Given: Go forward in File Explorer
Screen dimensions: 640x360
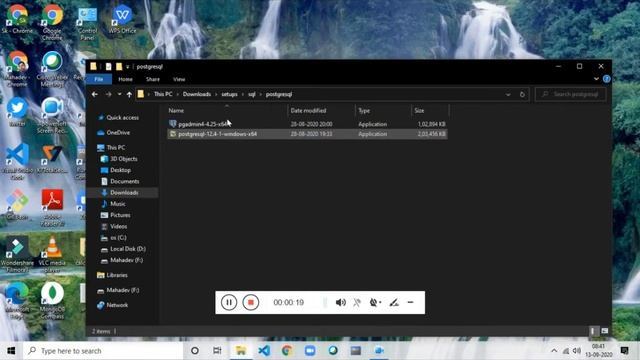Looking at the screenshot, I should 108,94.
